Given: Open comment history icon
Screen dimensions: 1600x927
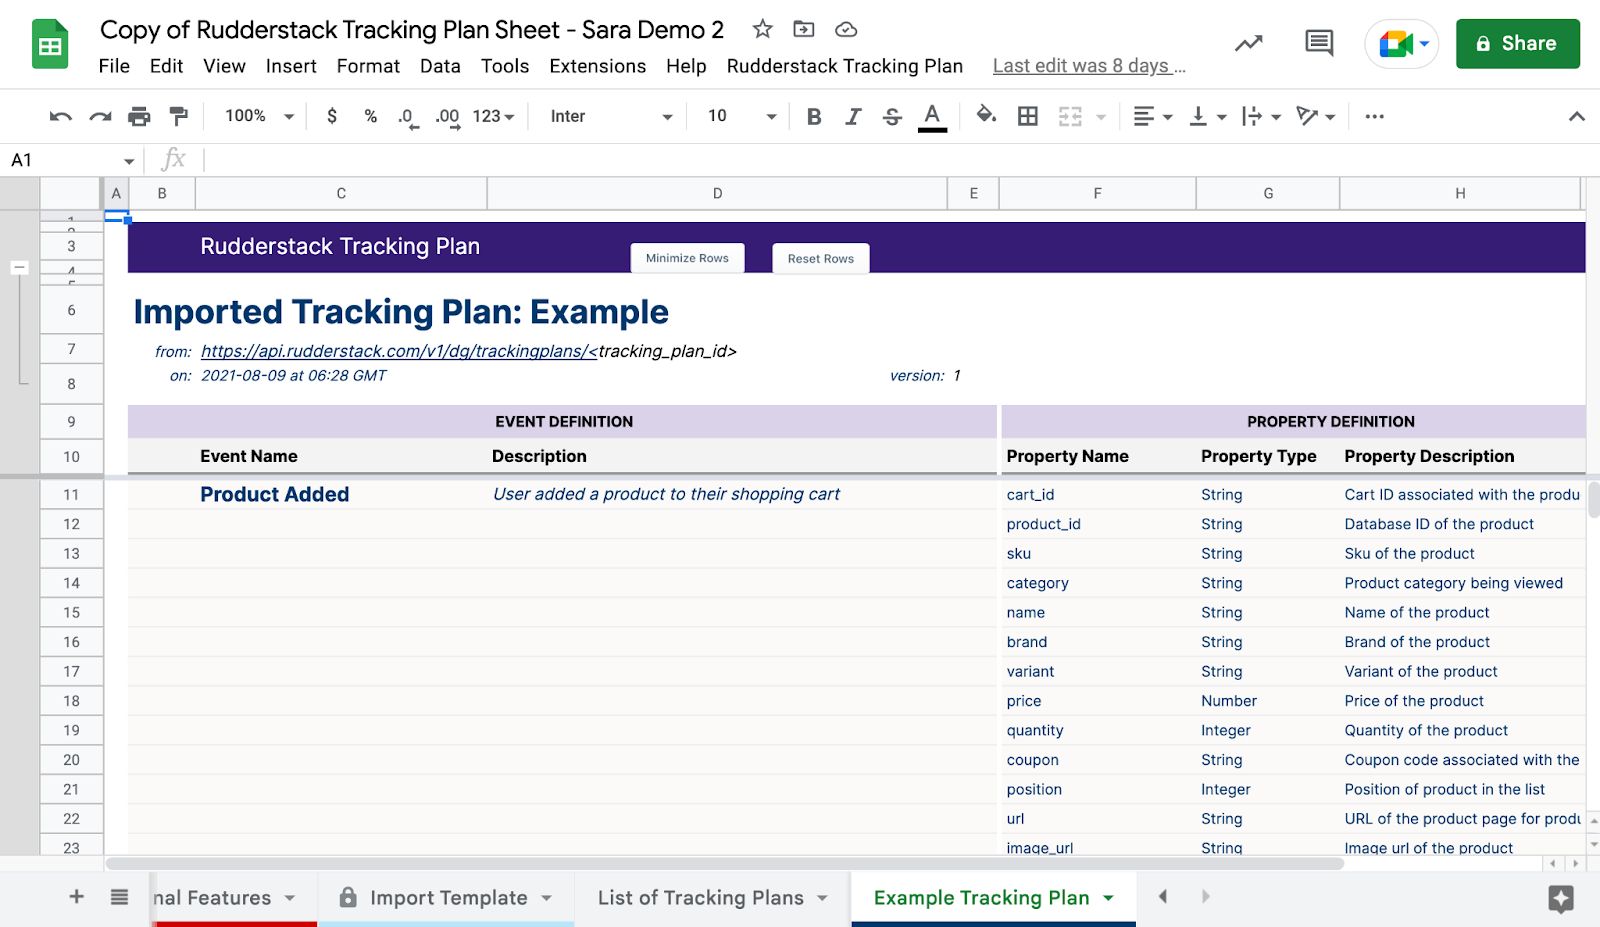Looking at the screenshot, I should (1319, 43).
